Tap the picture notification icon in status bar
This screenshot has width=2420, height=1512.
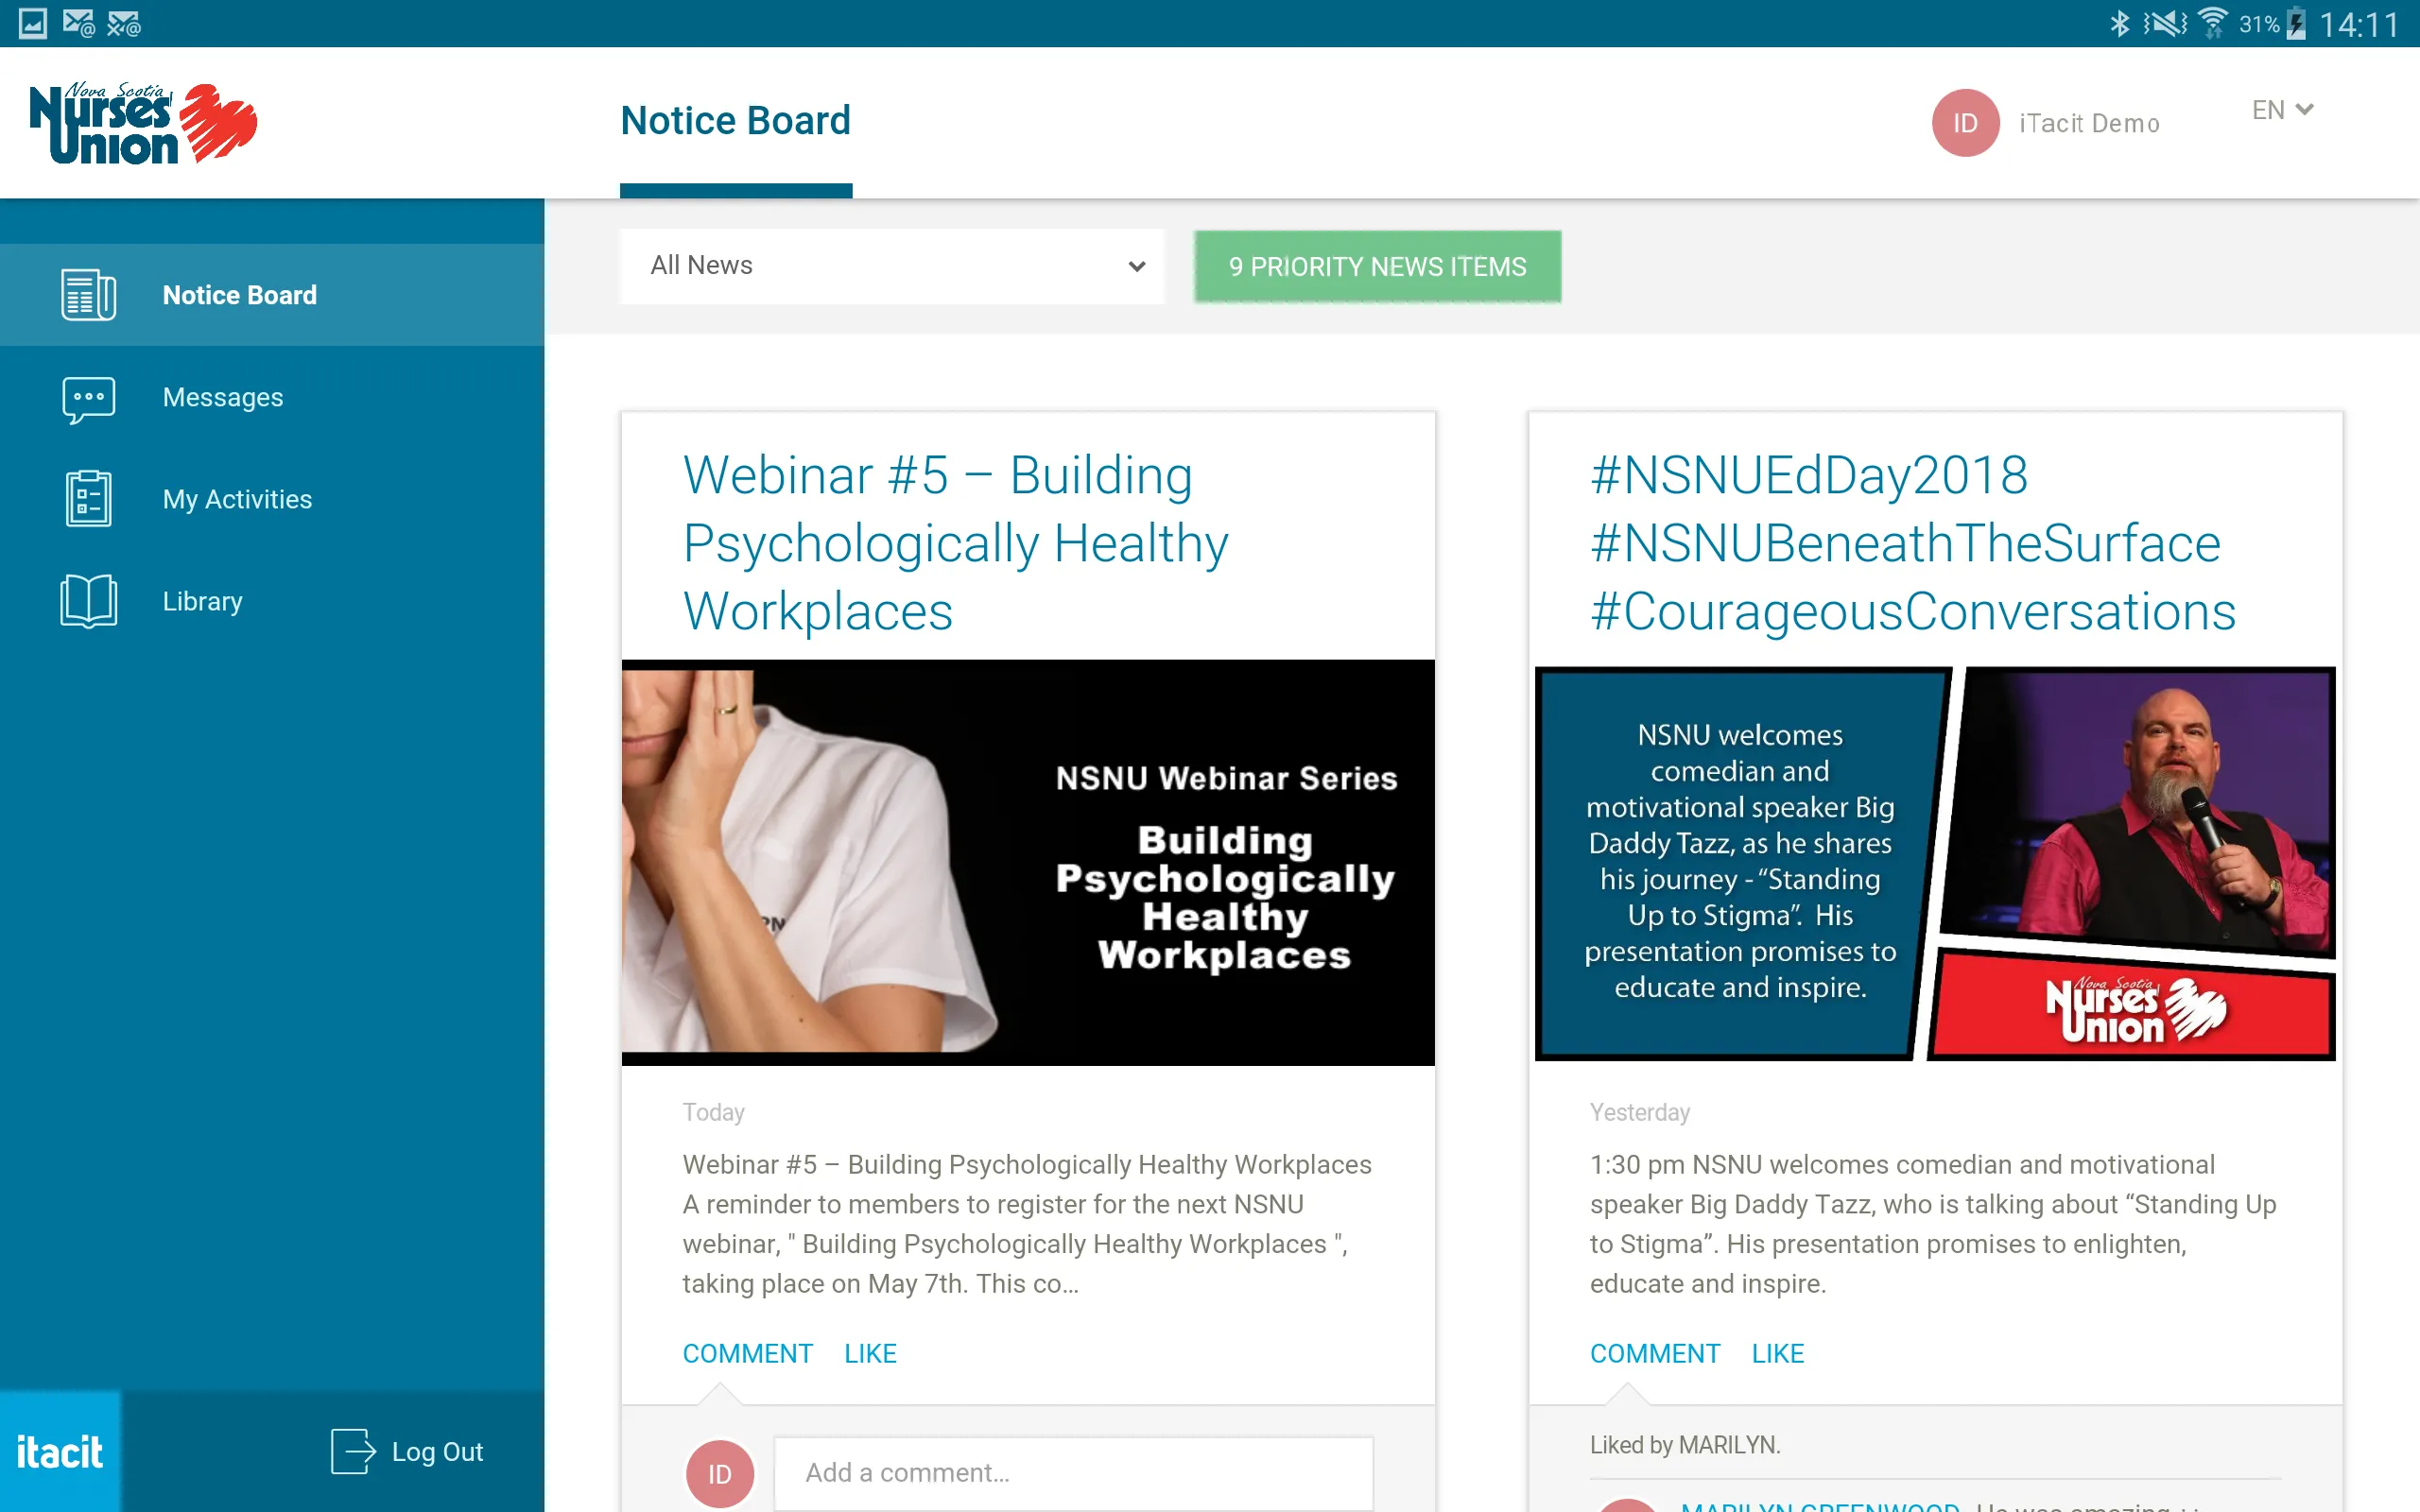tap(32, 23)
